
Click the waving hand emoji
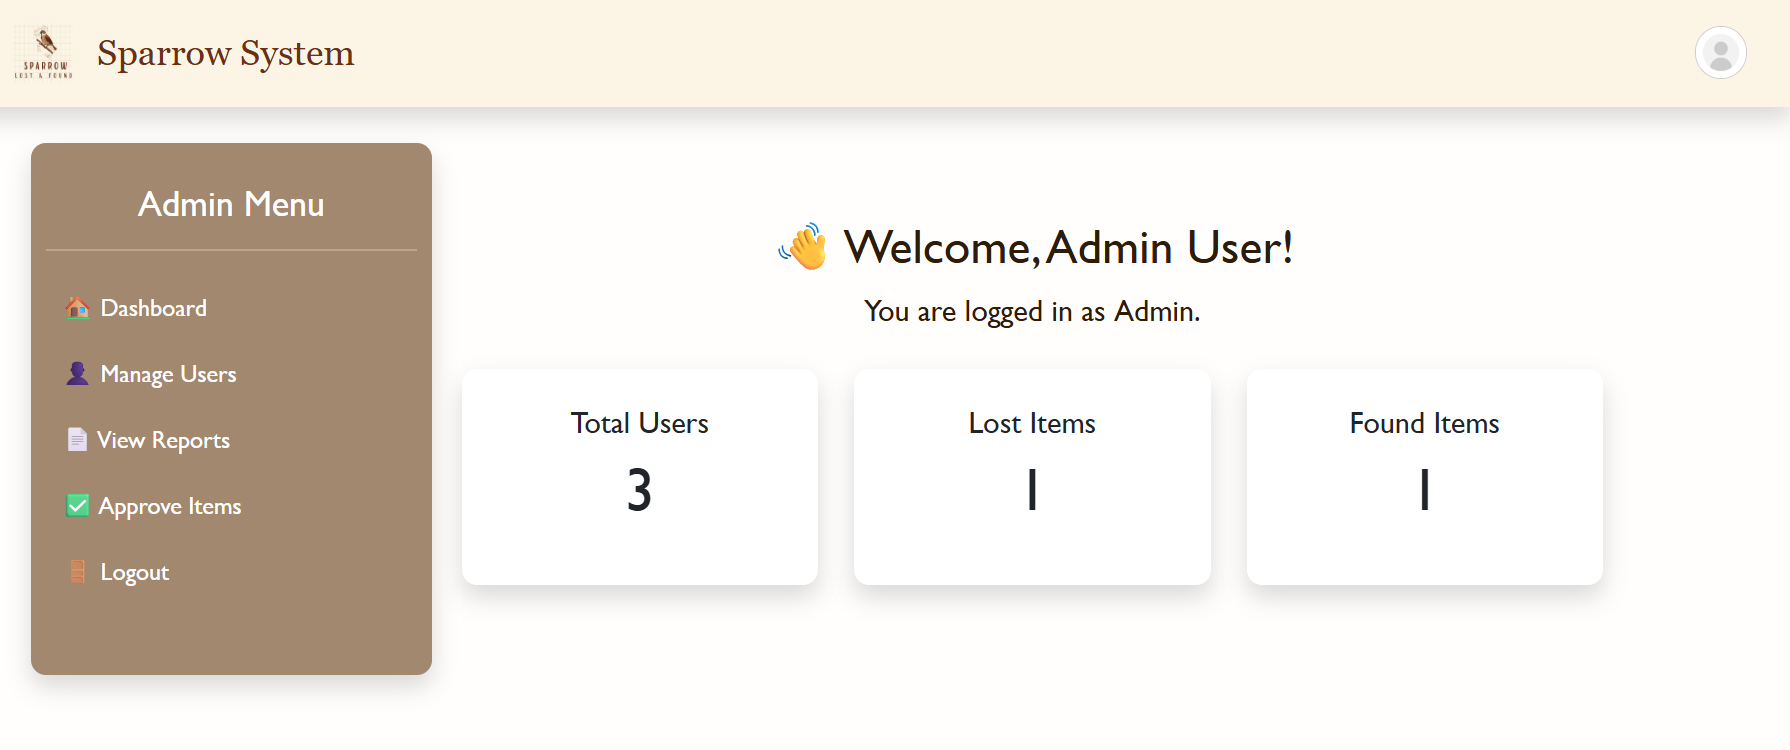804,247
